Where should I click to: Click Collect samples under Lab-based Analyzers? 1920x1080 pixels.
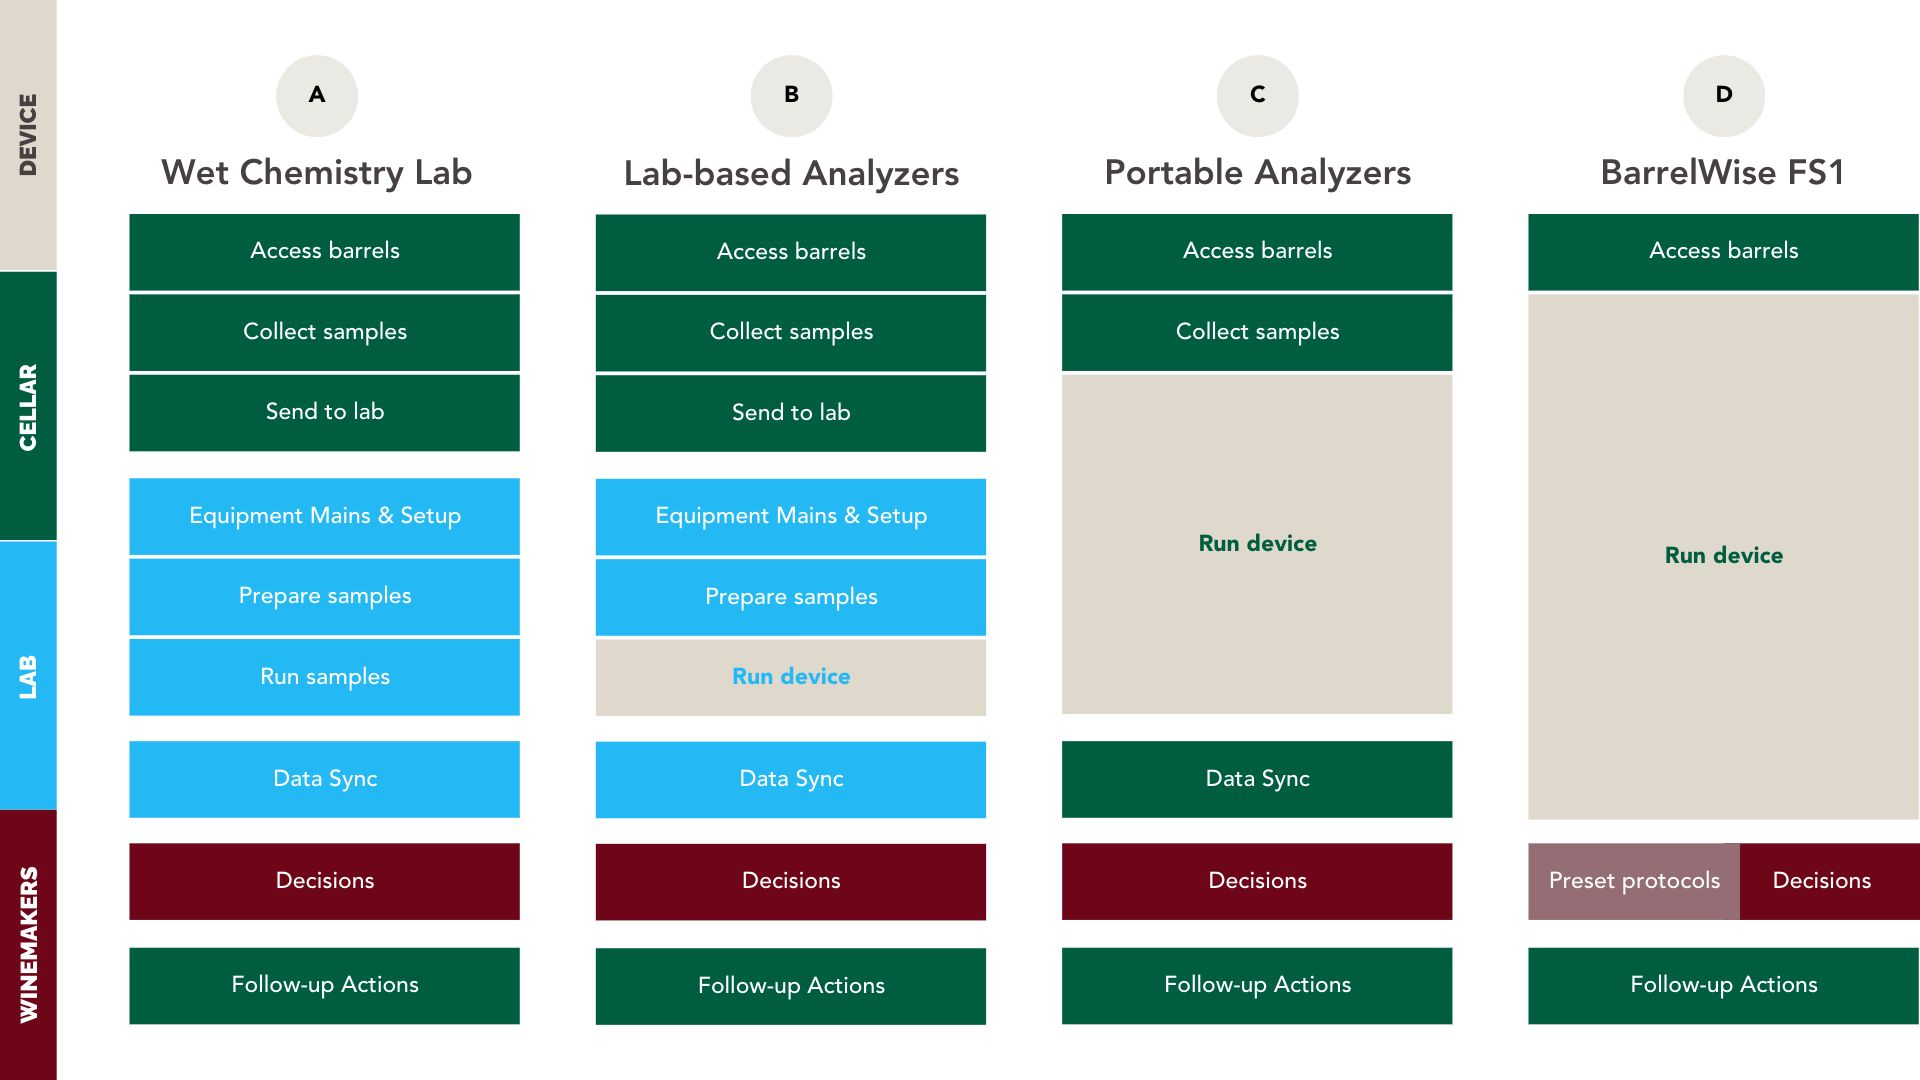(791, 332)
